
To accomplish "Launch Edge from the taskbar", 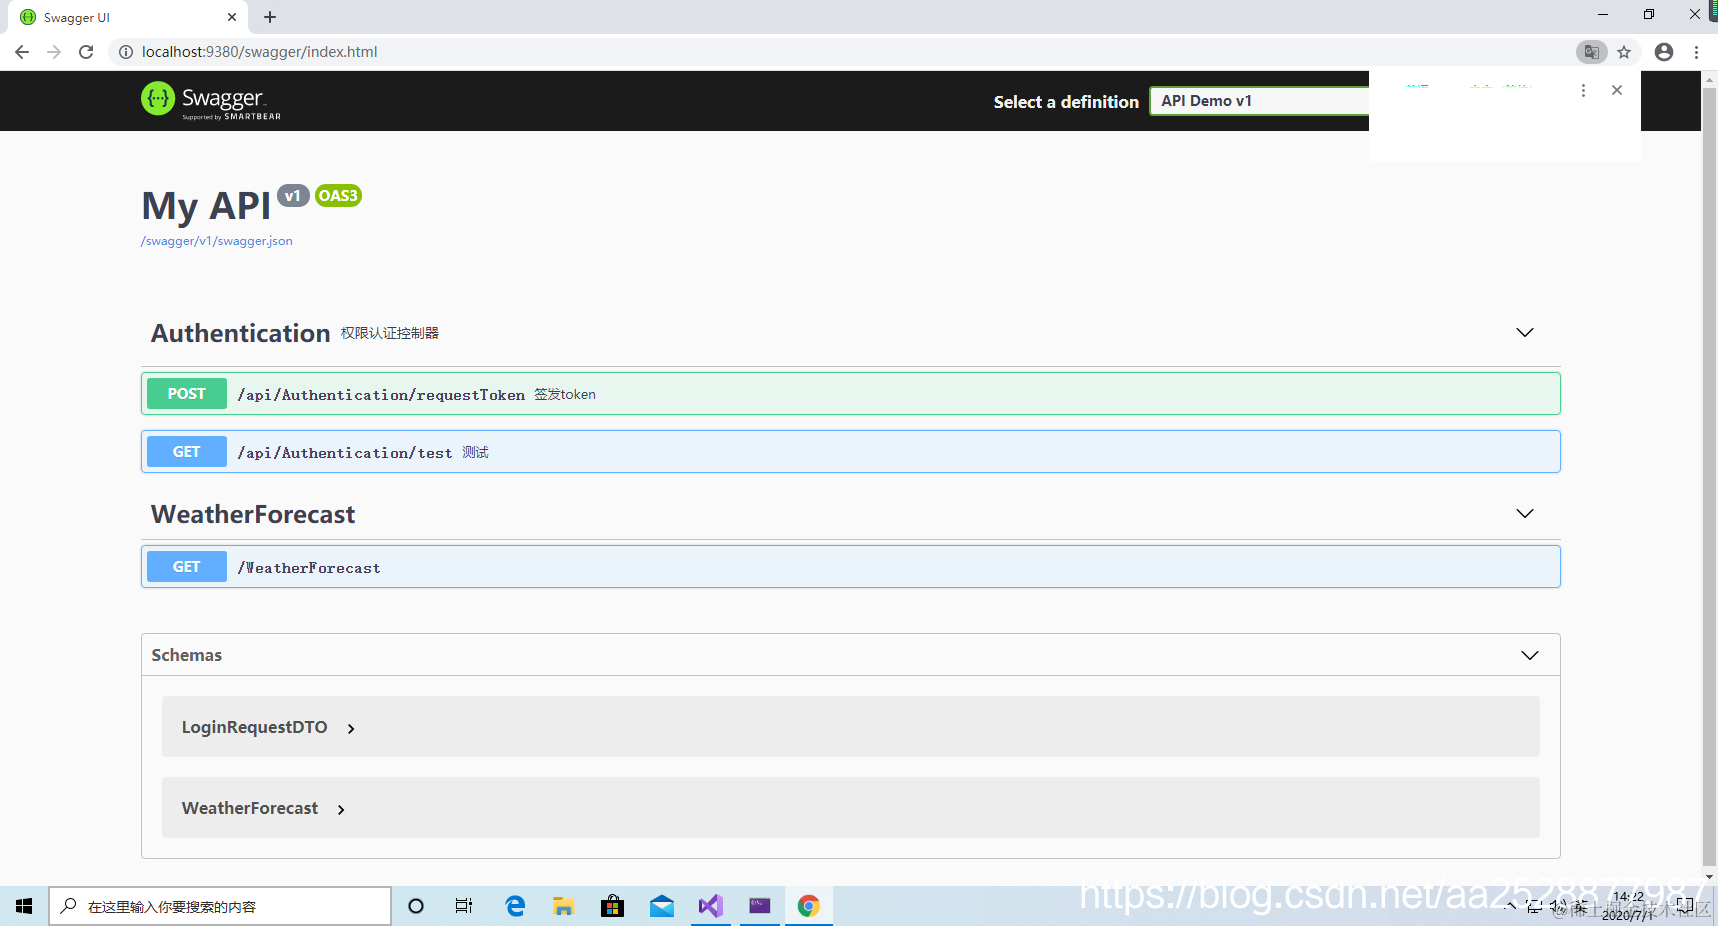I will [x=515, y=906].
